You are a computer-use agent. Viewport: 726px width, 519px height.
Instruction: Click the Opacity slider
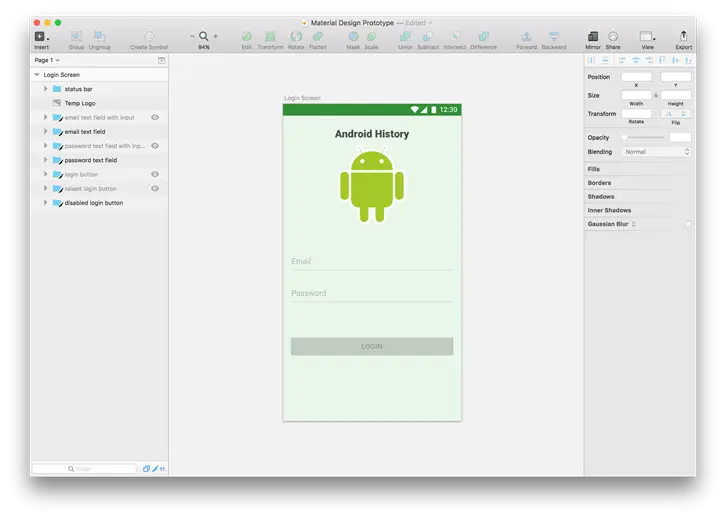pos(644,138)
